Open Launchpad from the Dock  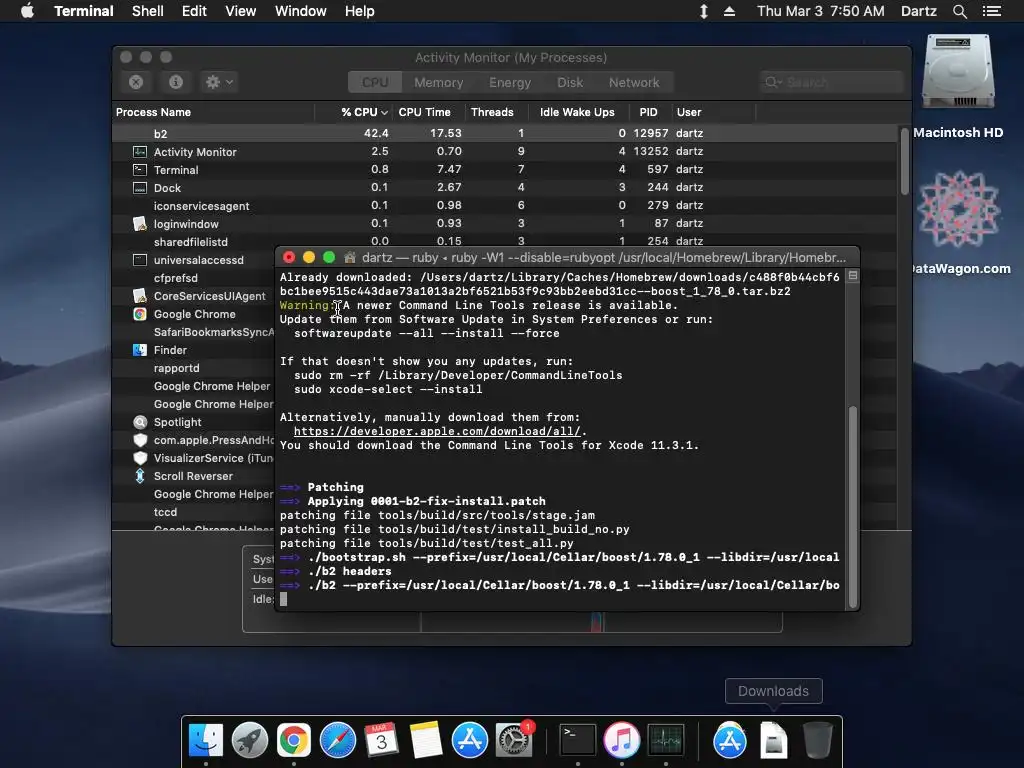tap(249, 741)
